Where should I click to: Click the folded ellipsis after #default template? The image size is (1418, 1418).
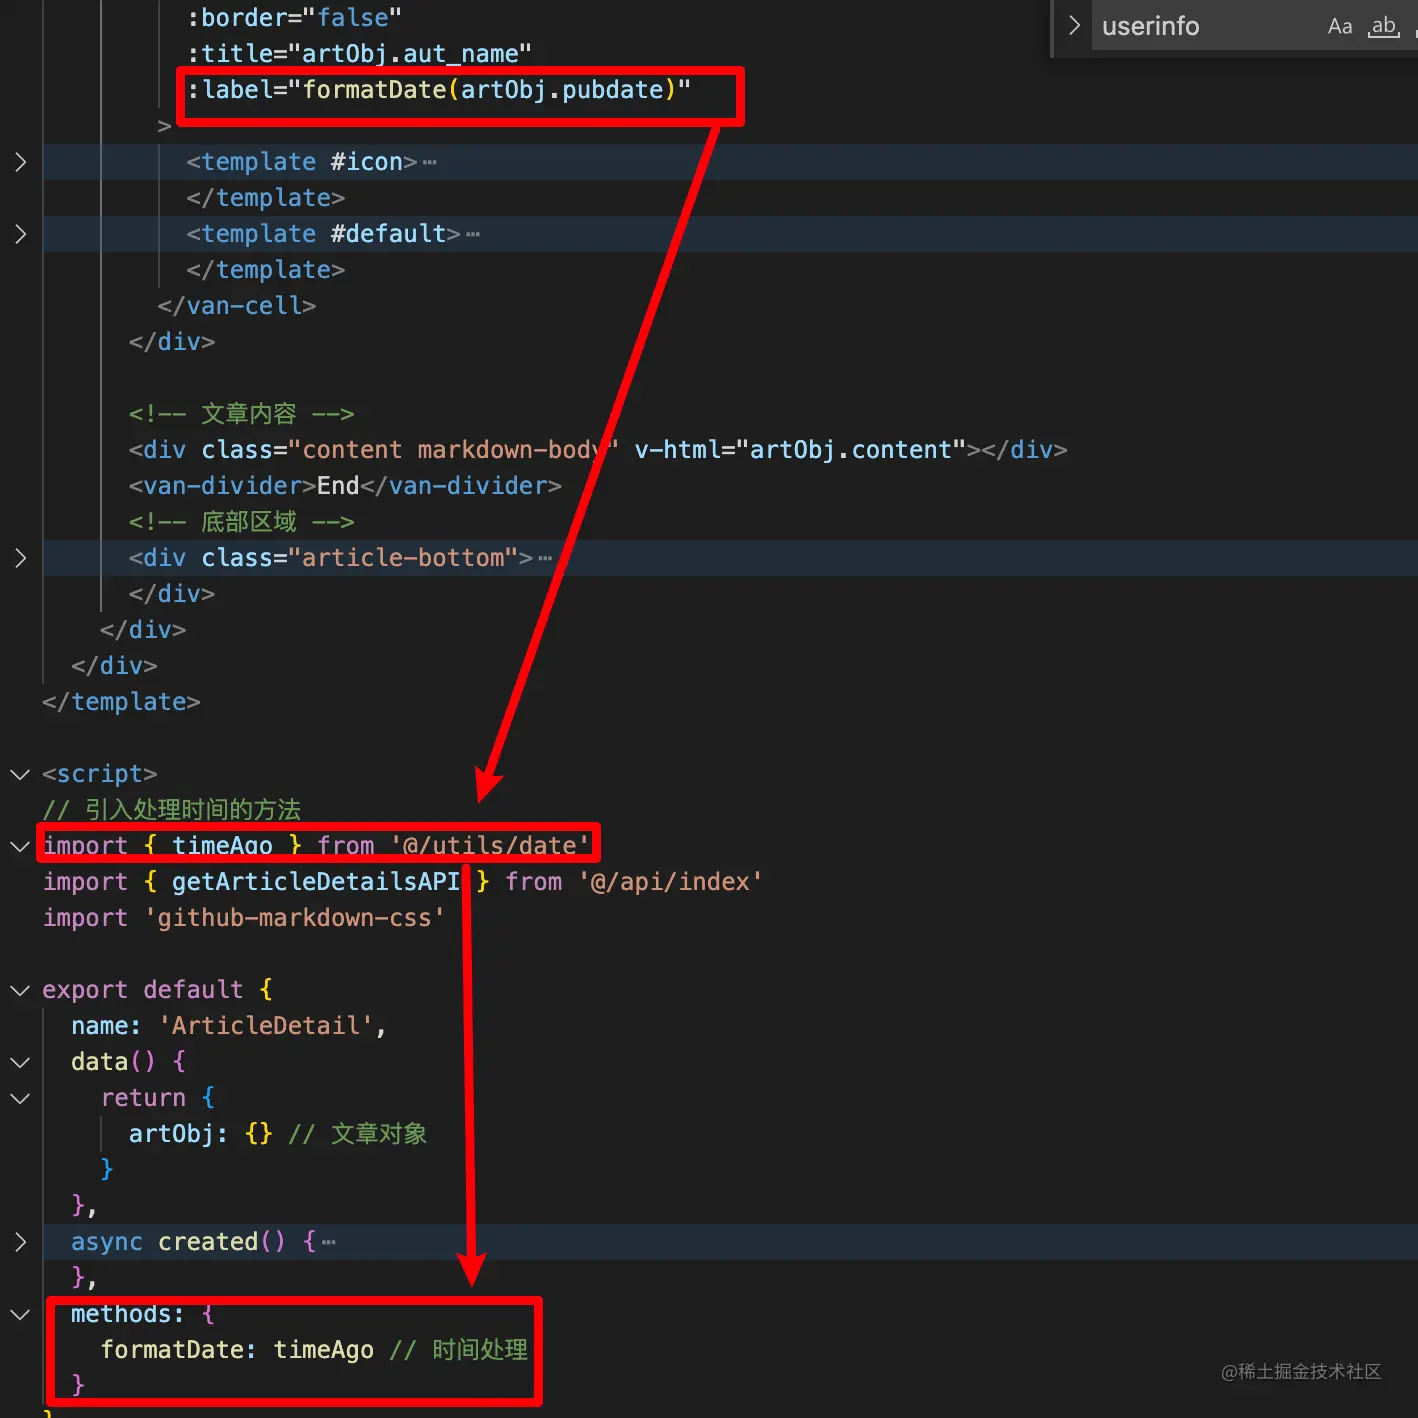click(x=473, y=234)
